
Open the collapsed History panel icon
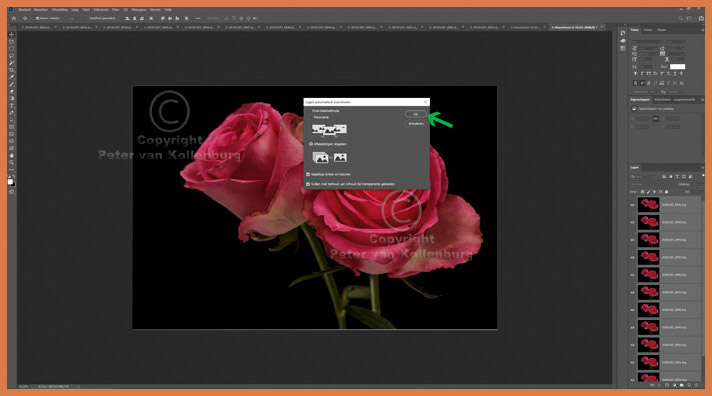[623, 33]
